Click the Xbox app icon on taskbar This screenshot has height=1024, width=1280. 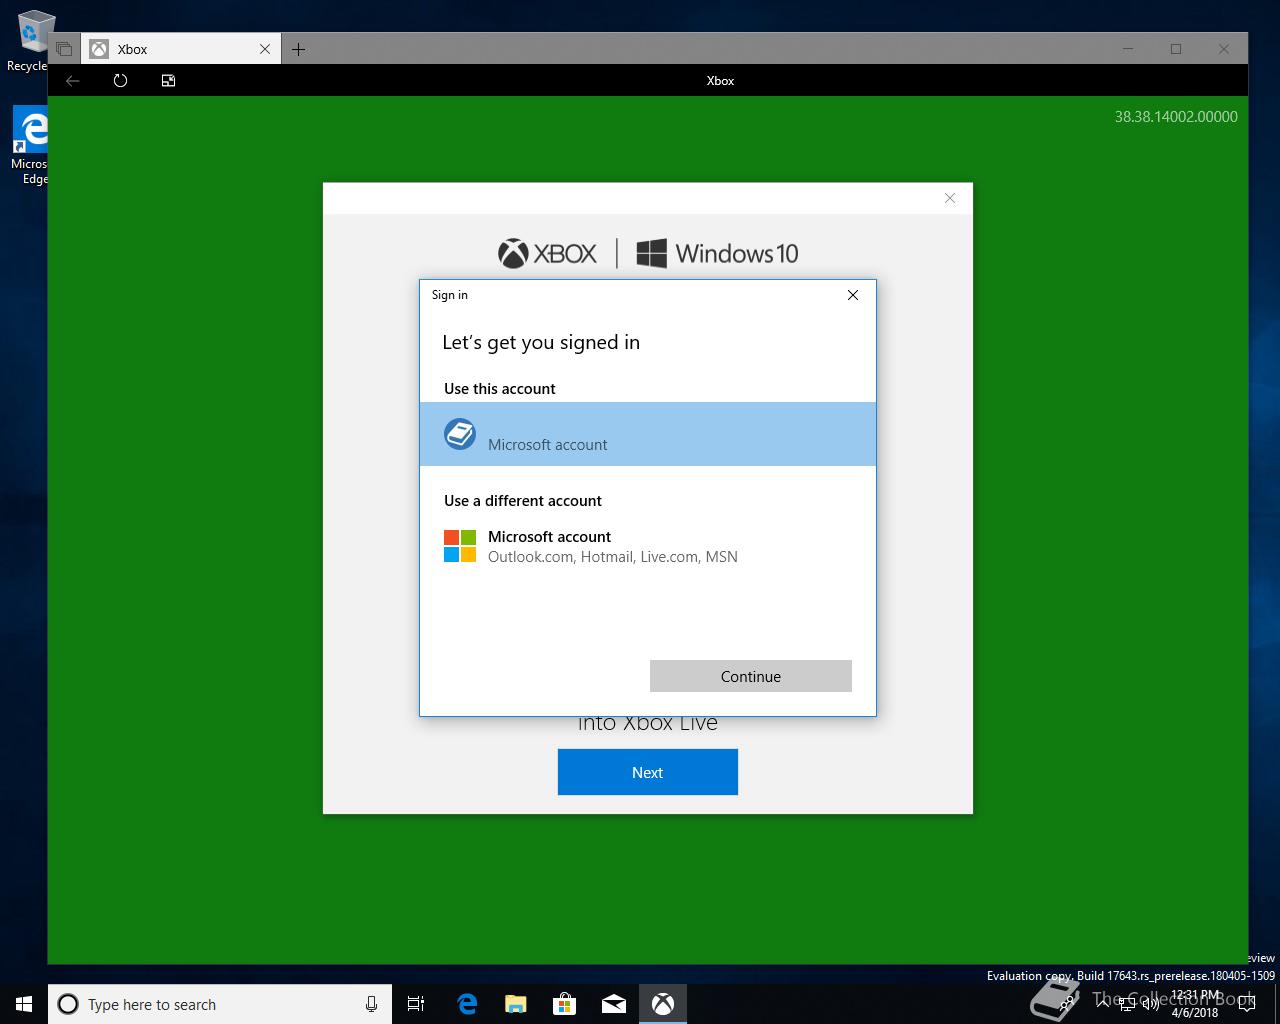coord(663,1004)
